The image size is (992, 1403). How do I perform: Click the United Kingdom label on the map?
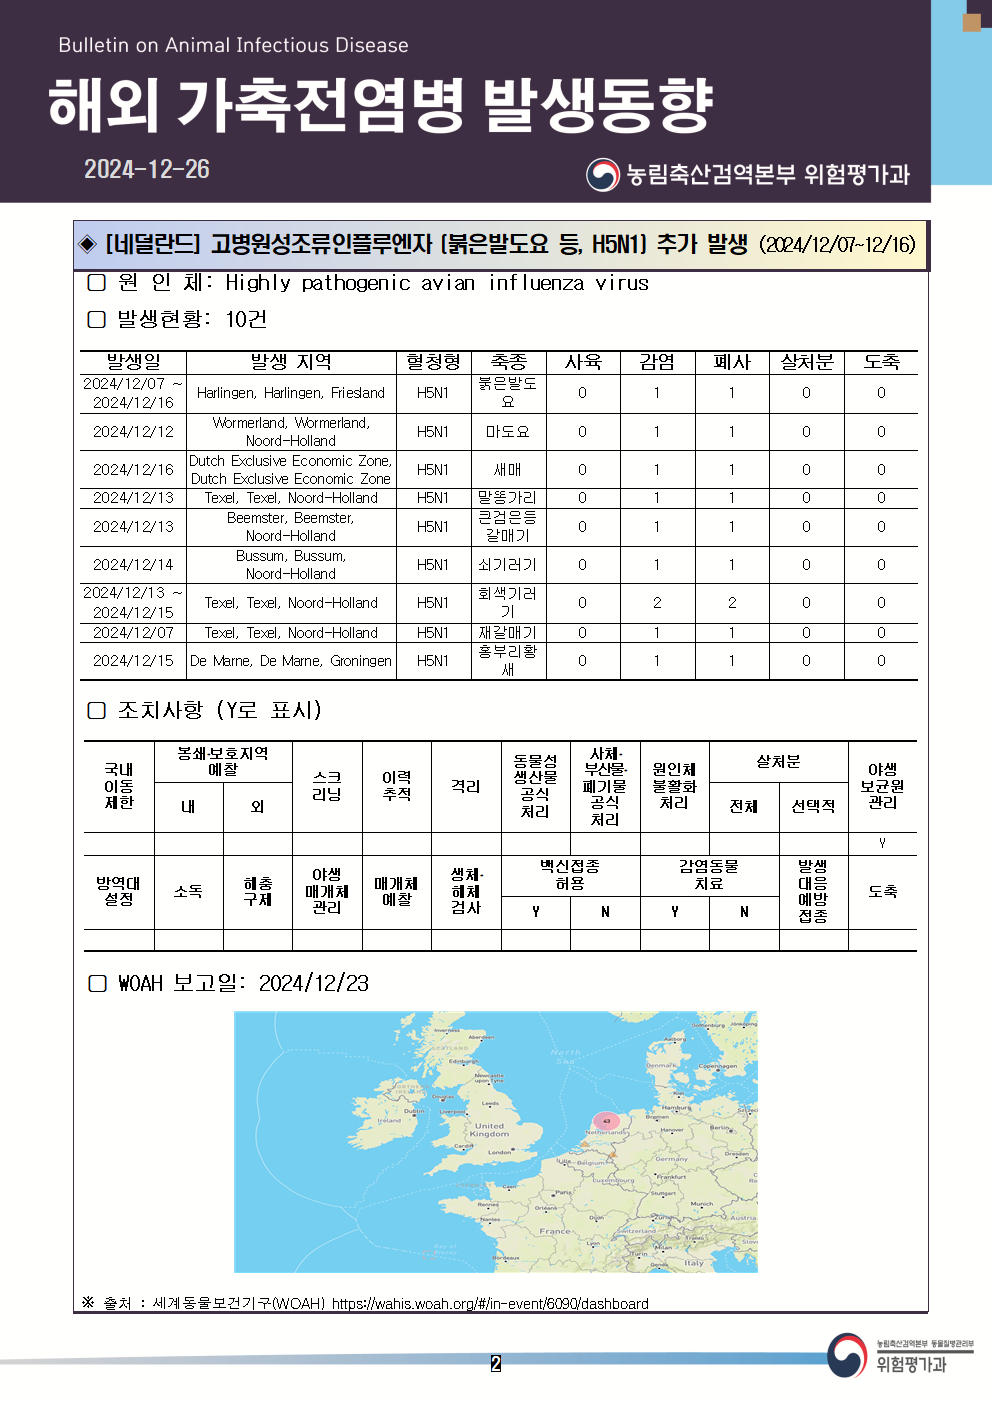tap(489, 1130)
